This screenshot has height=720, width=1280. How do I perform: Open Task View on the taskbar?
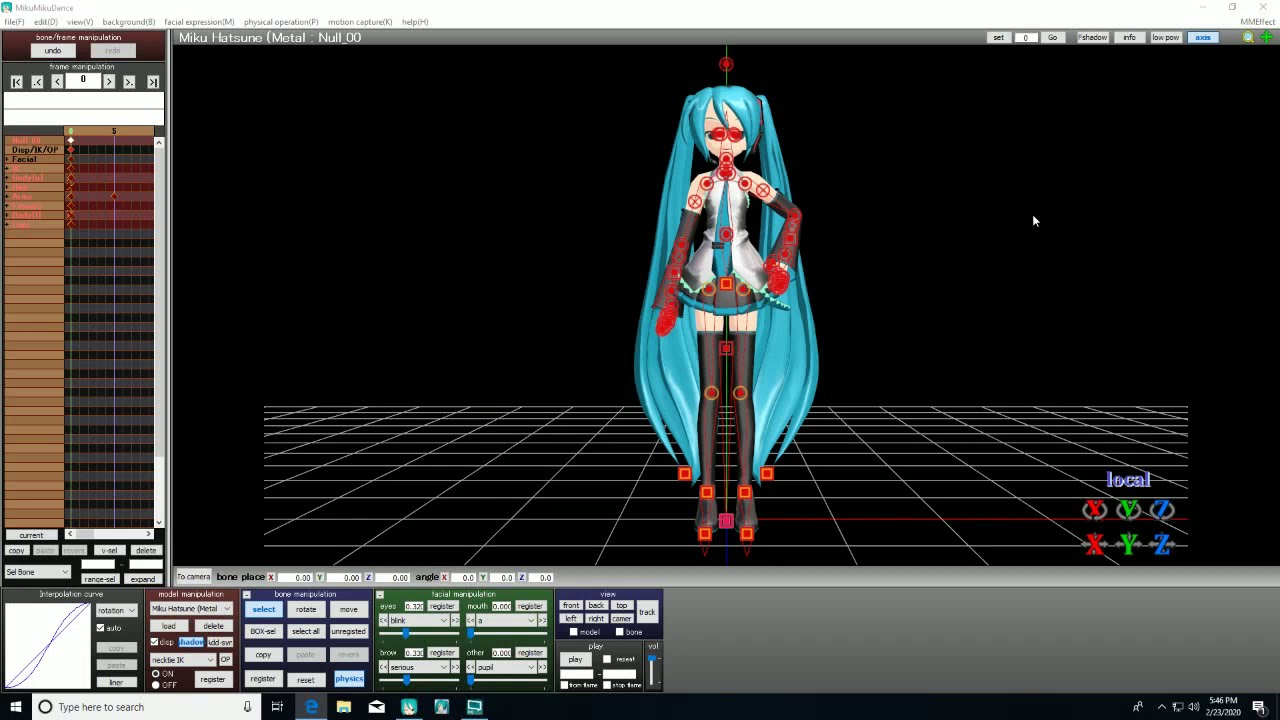[x=277, y=707]
